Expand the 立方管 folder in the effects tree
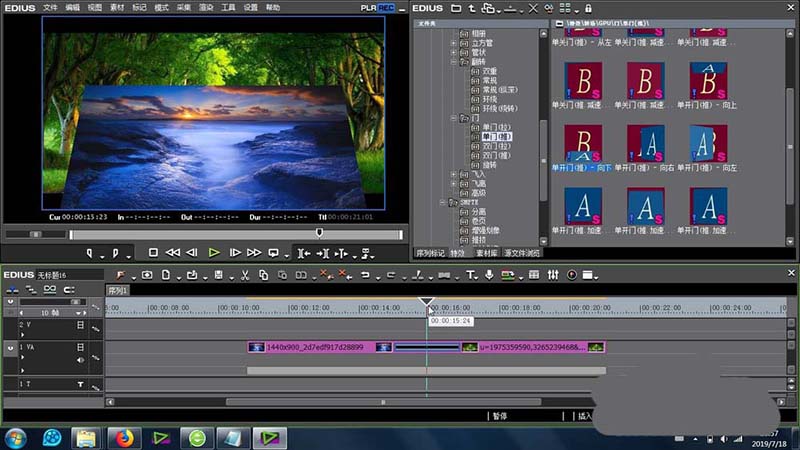The width and height of the screenshot is (800, 450). (x=455, y=42)
